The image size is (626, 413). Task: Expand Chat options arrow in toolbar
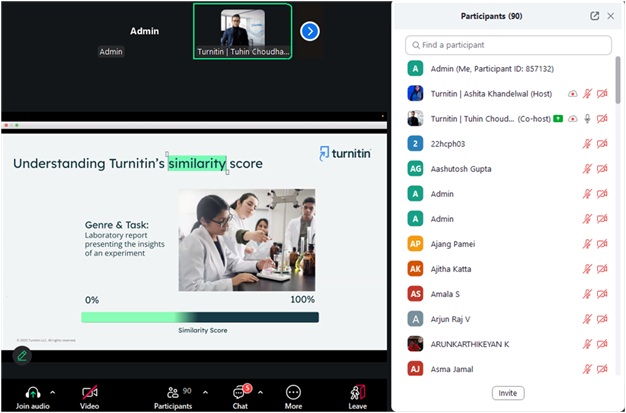point(260,393)
